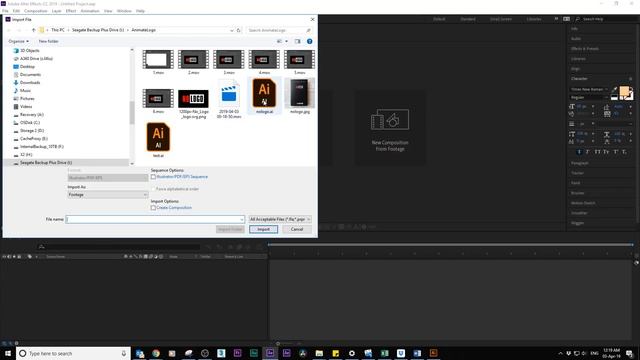Click the black and white preset swatch
This screenshot has height=360, width=640.
[614, 98]
